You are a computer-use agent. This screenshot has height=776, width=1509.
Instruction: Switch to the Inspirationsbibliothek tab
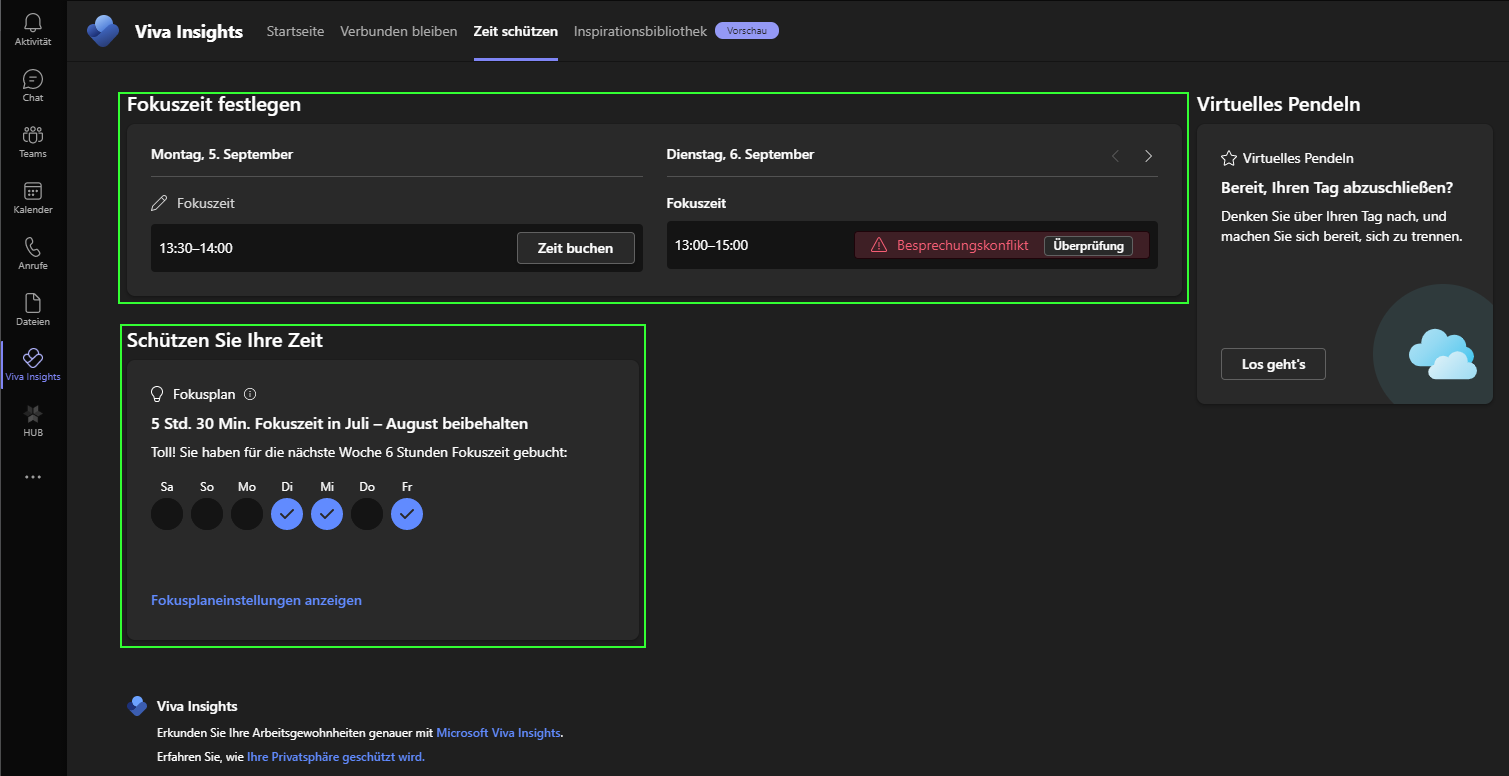click(x=640, y=31)
